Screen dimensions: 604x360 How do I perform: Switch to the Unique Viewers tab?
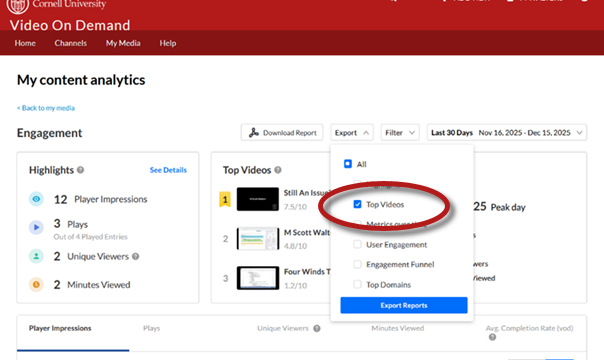[283, 328]
